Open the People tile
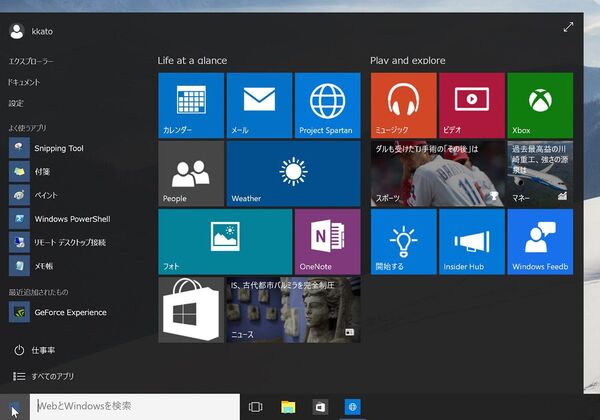The image size is (600, 420). coord(191,174)
